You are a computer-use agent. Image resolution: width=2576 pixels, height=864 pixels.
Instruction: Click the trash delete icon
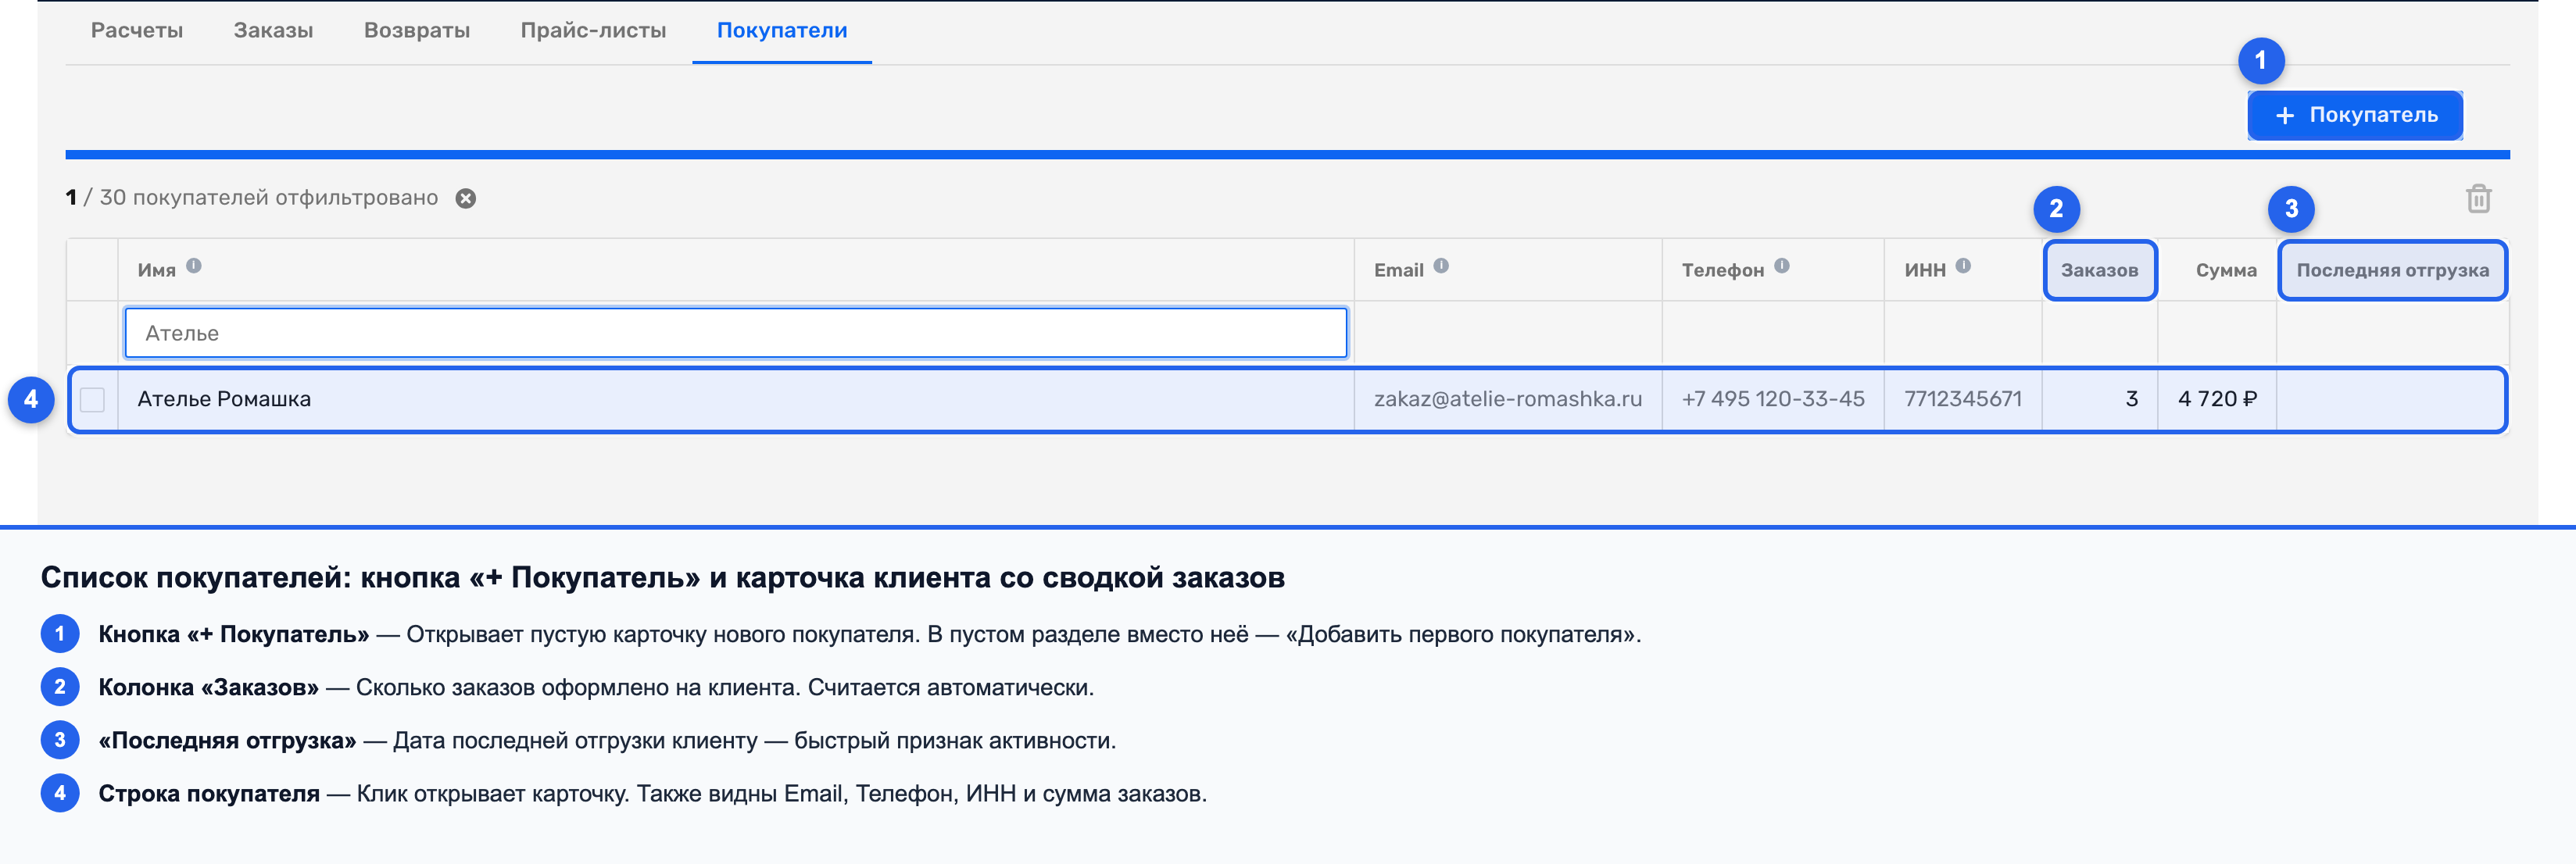pos(2478,198)
